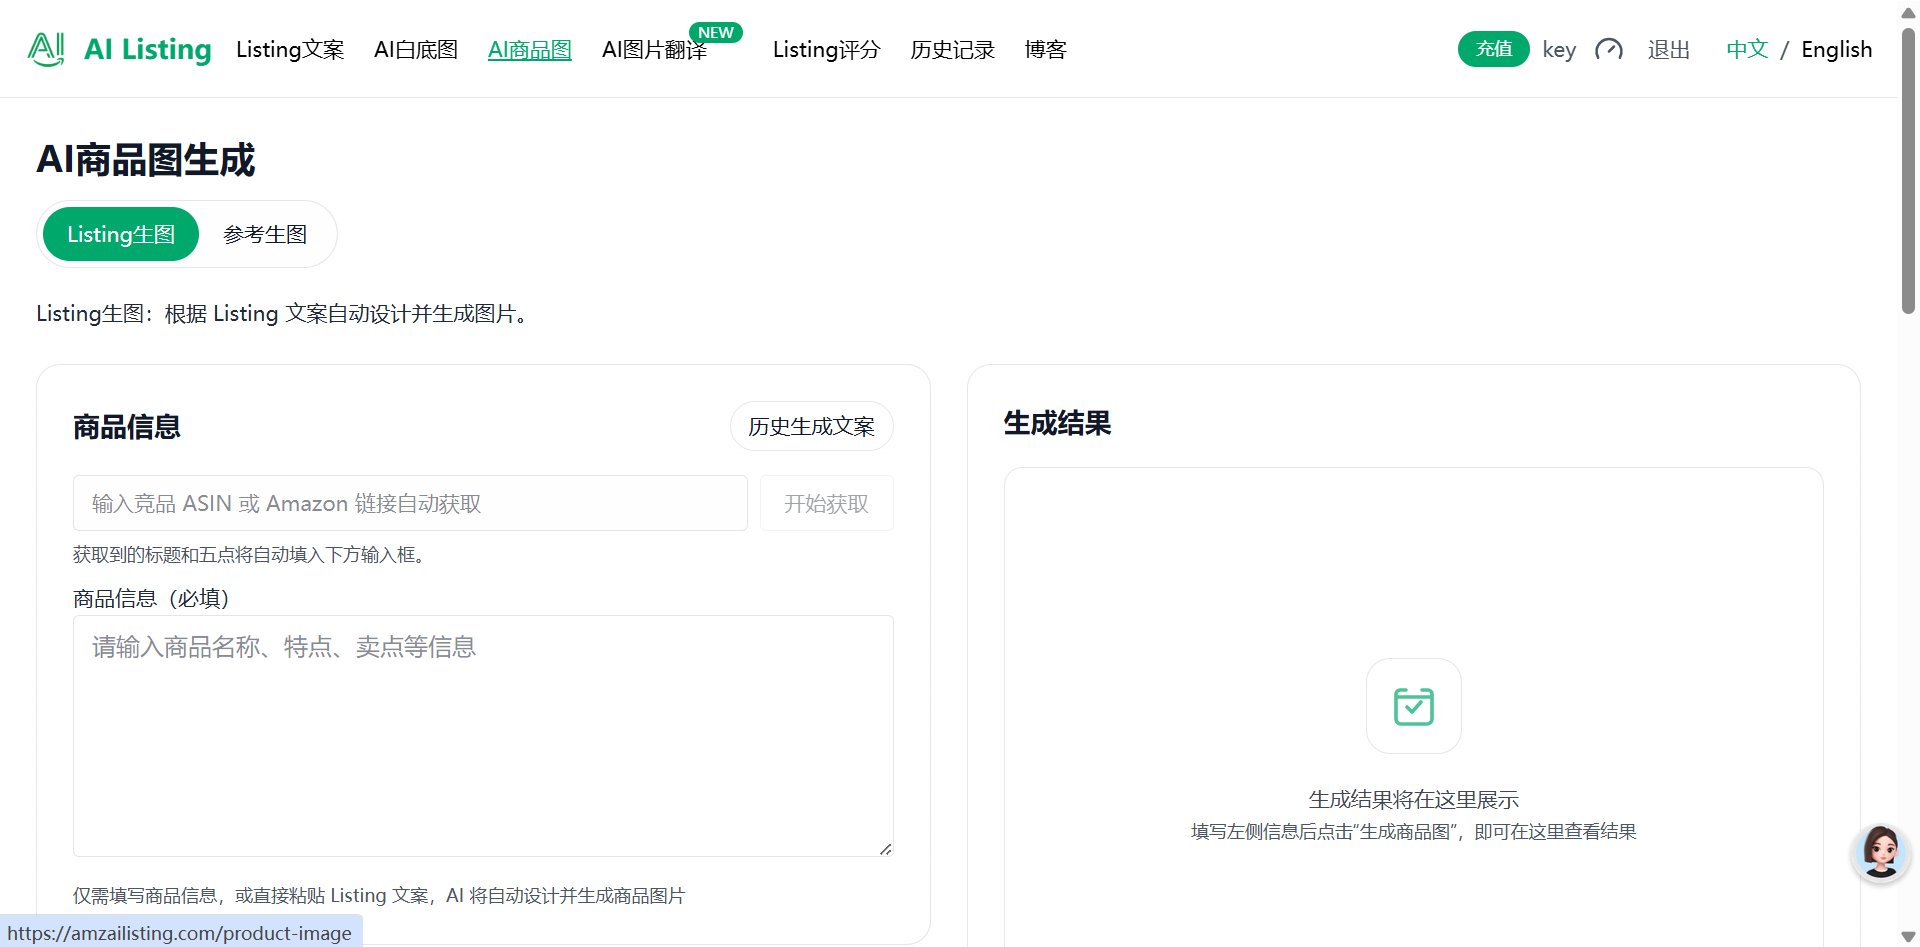1920x947 pixels.
Task: Click the green 充值 button
Action: 1493,49
